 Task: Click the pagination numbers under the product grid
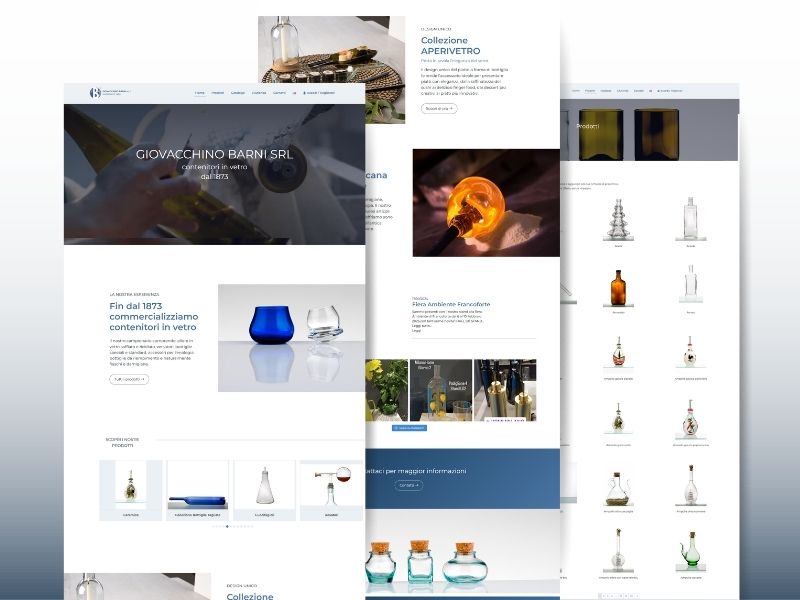click(619, 595)
